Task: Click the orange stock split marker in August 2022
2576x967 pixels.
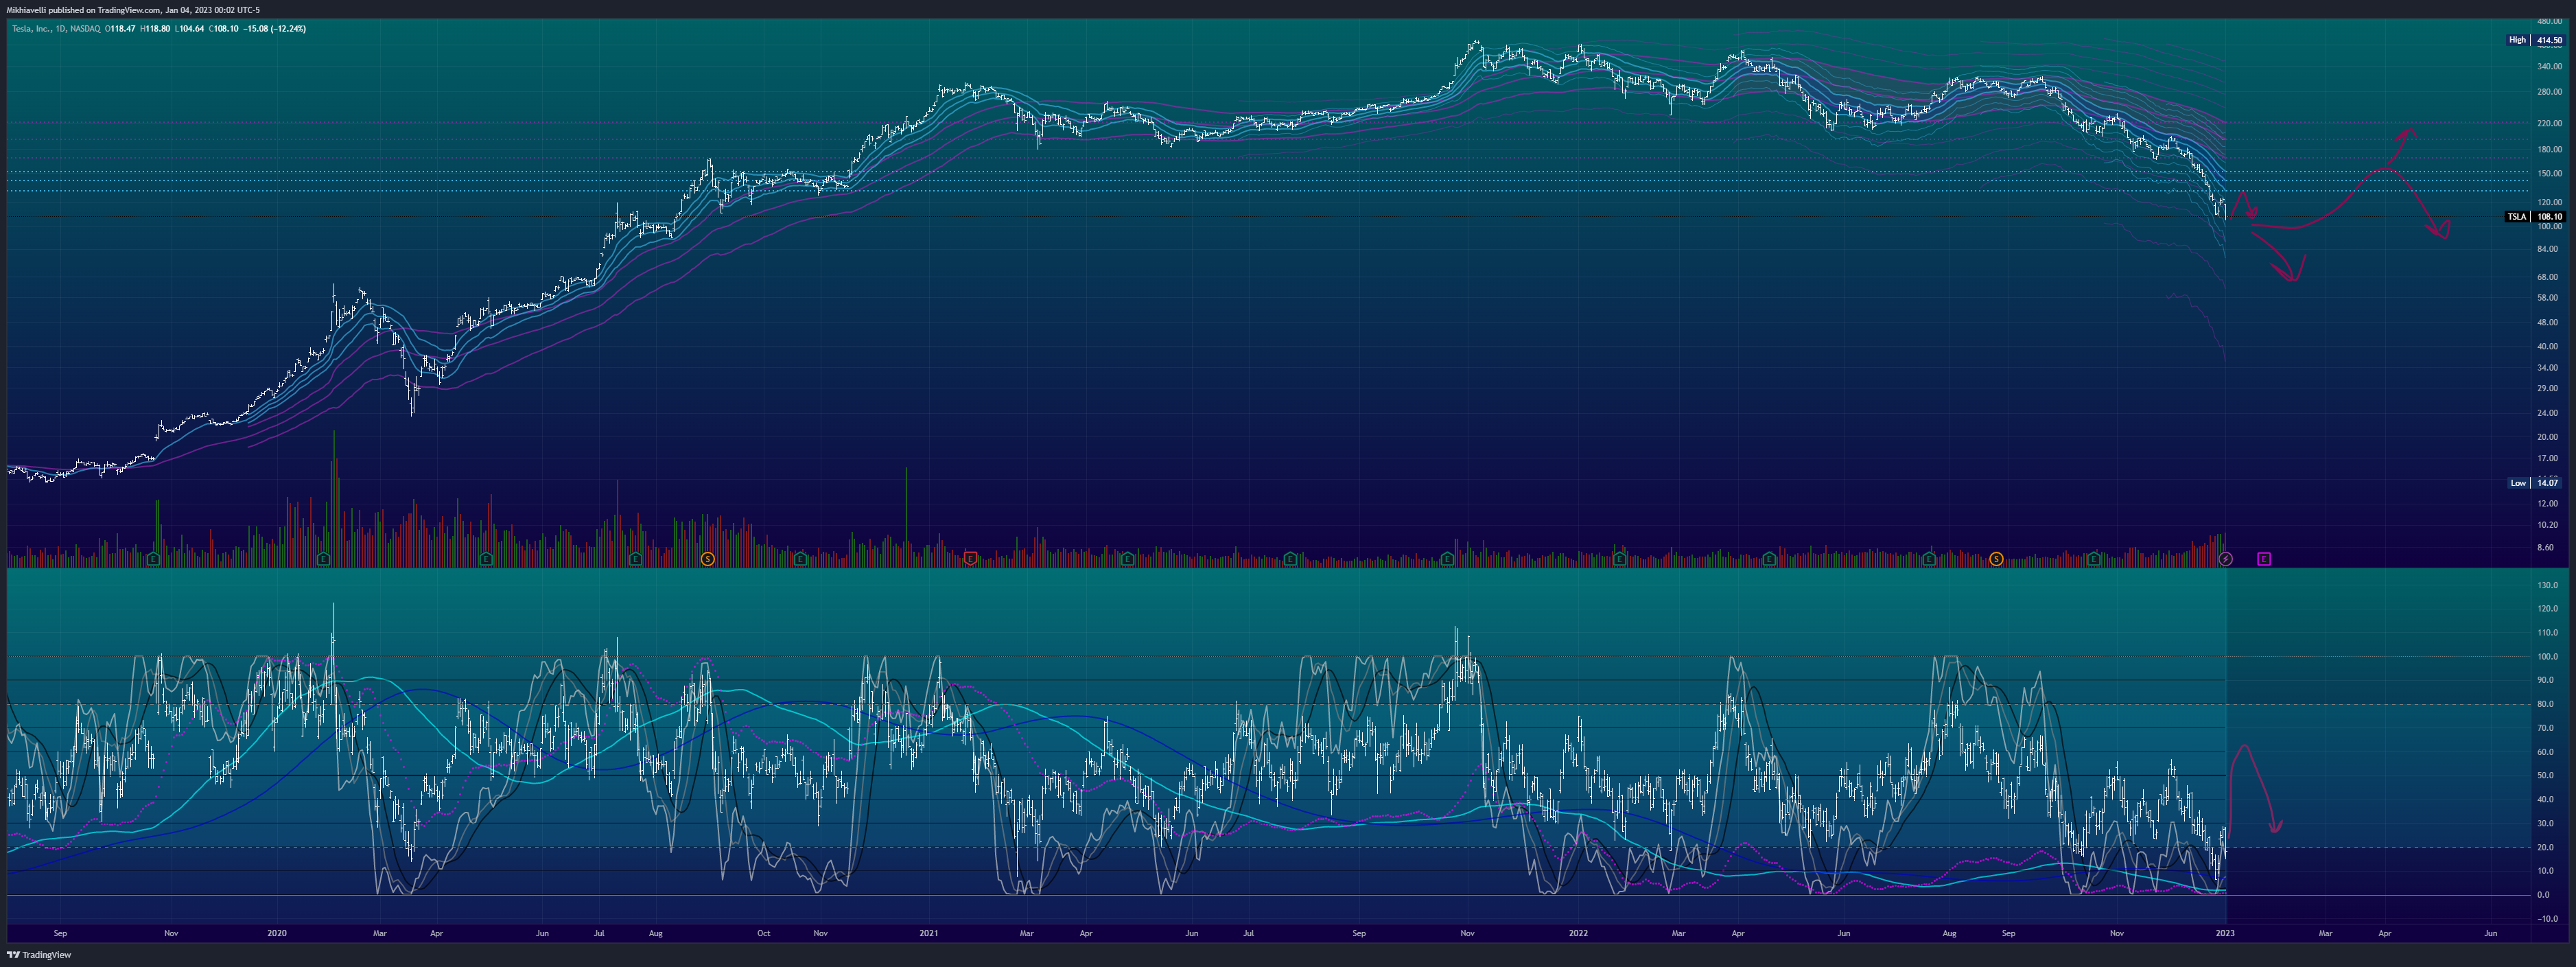Action: click(x=1996, y=559)
